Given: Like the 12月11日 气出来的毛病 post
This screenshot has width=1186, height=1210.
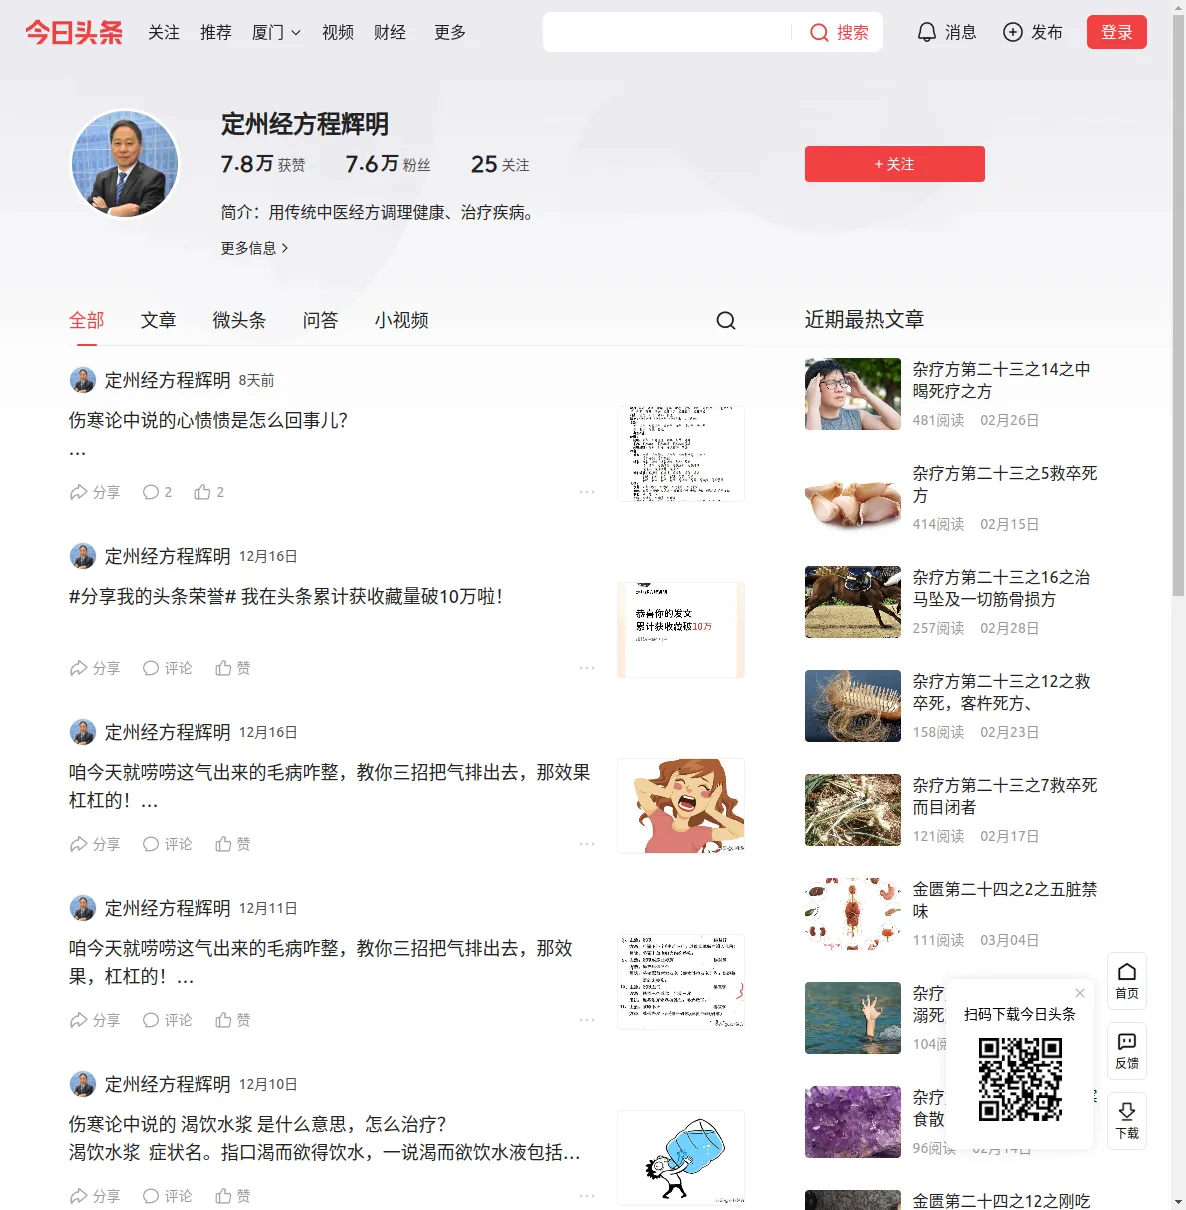Looking at the screenshot, I should pos(233,1020).
